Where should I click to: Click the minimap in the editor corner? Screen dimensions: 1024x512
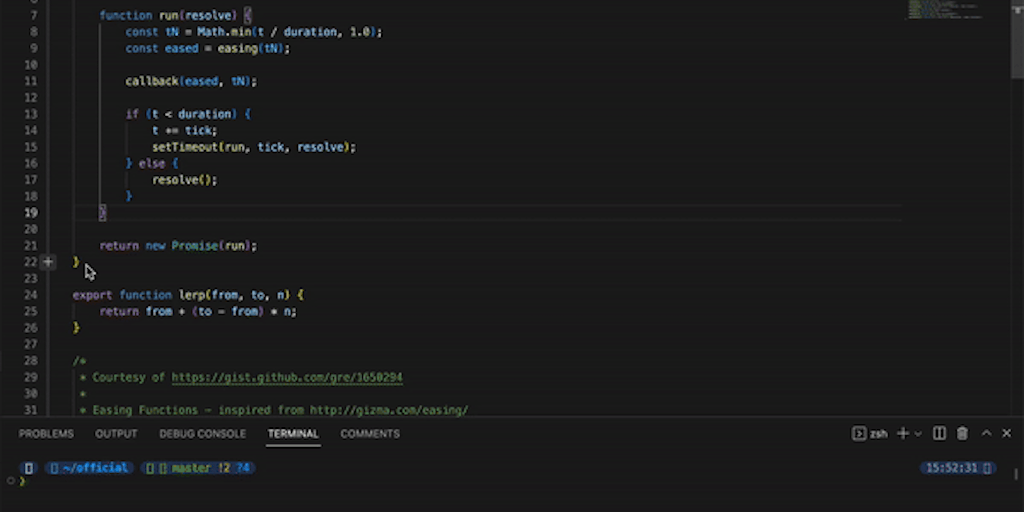[x=944, y=11]
